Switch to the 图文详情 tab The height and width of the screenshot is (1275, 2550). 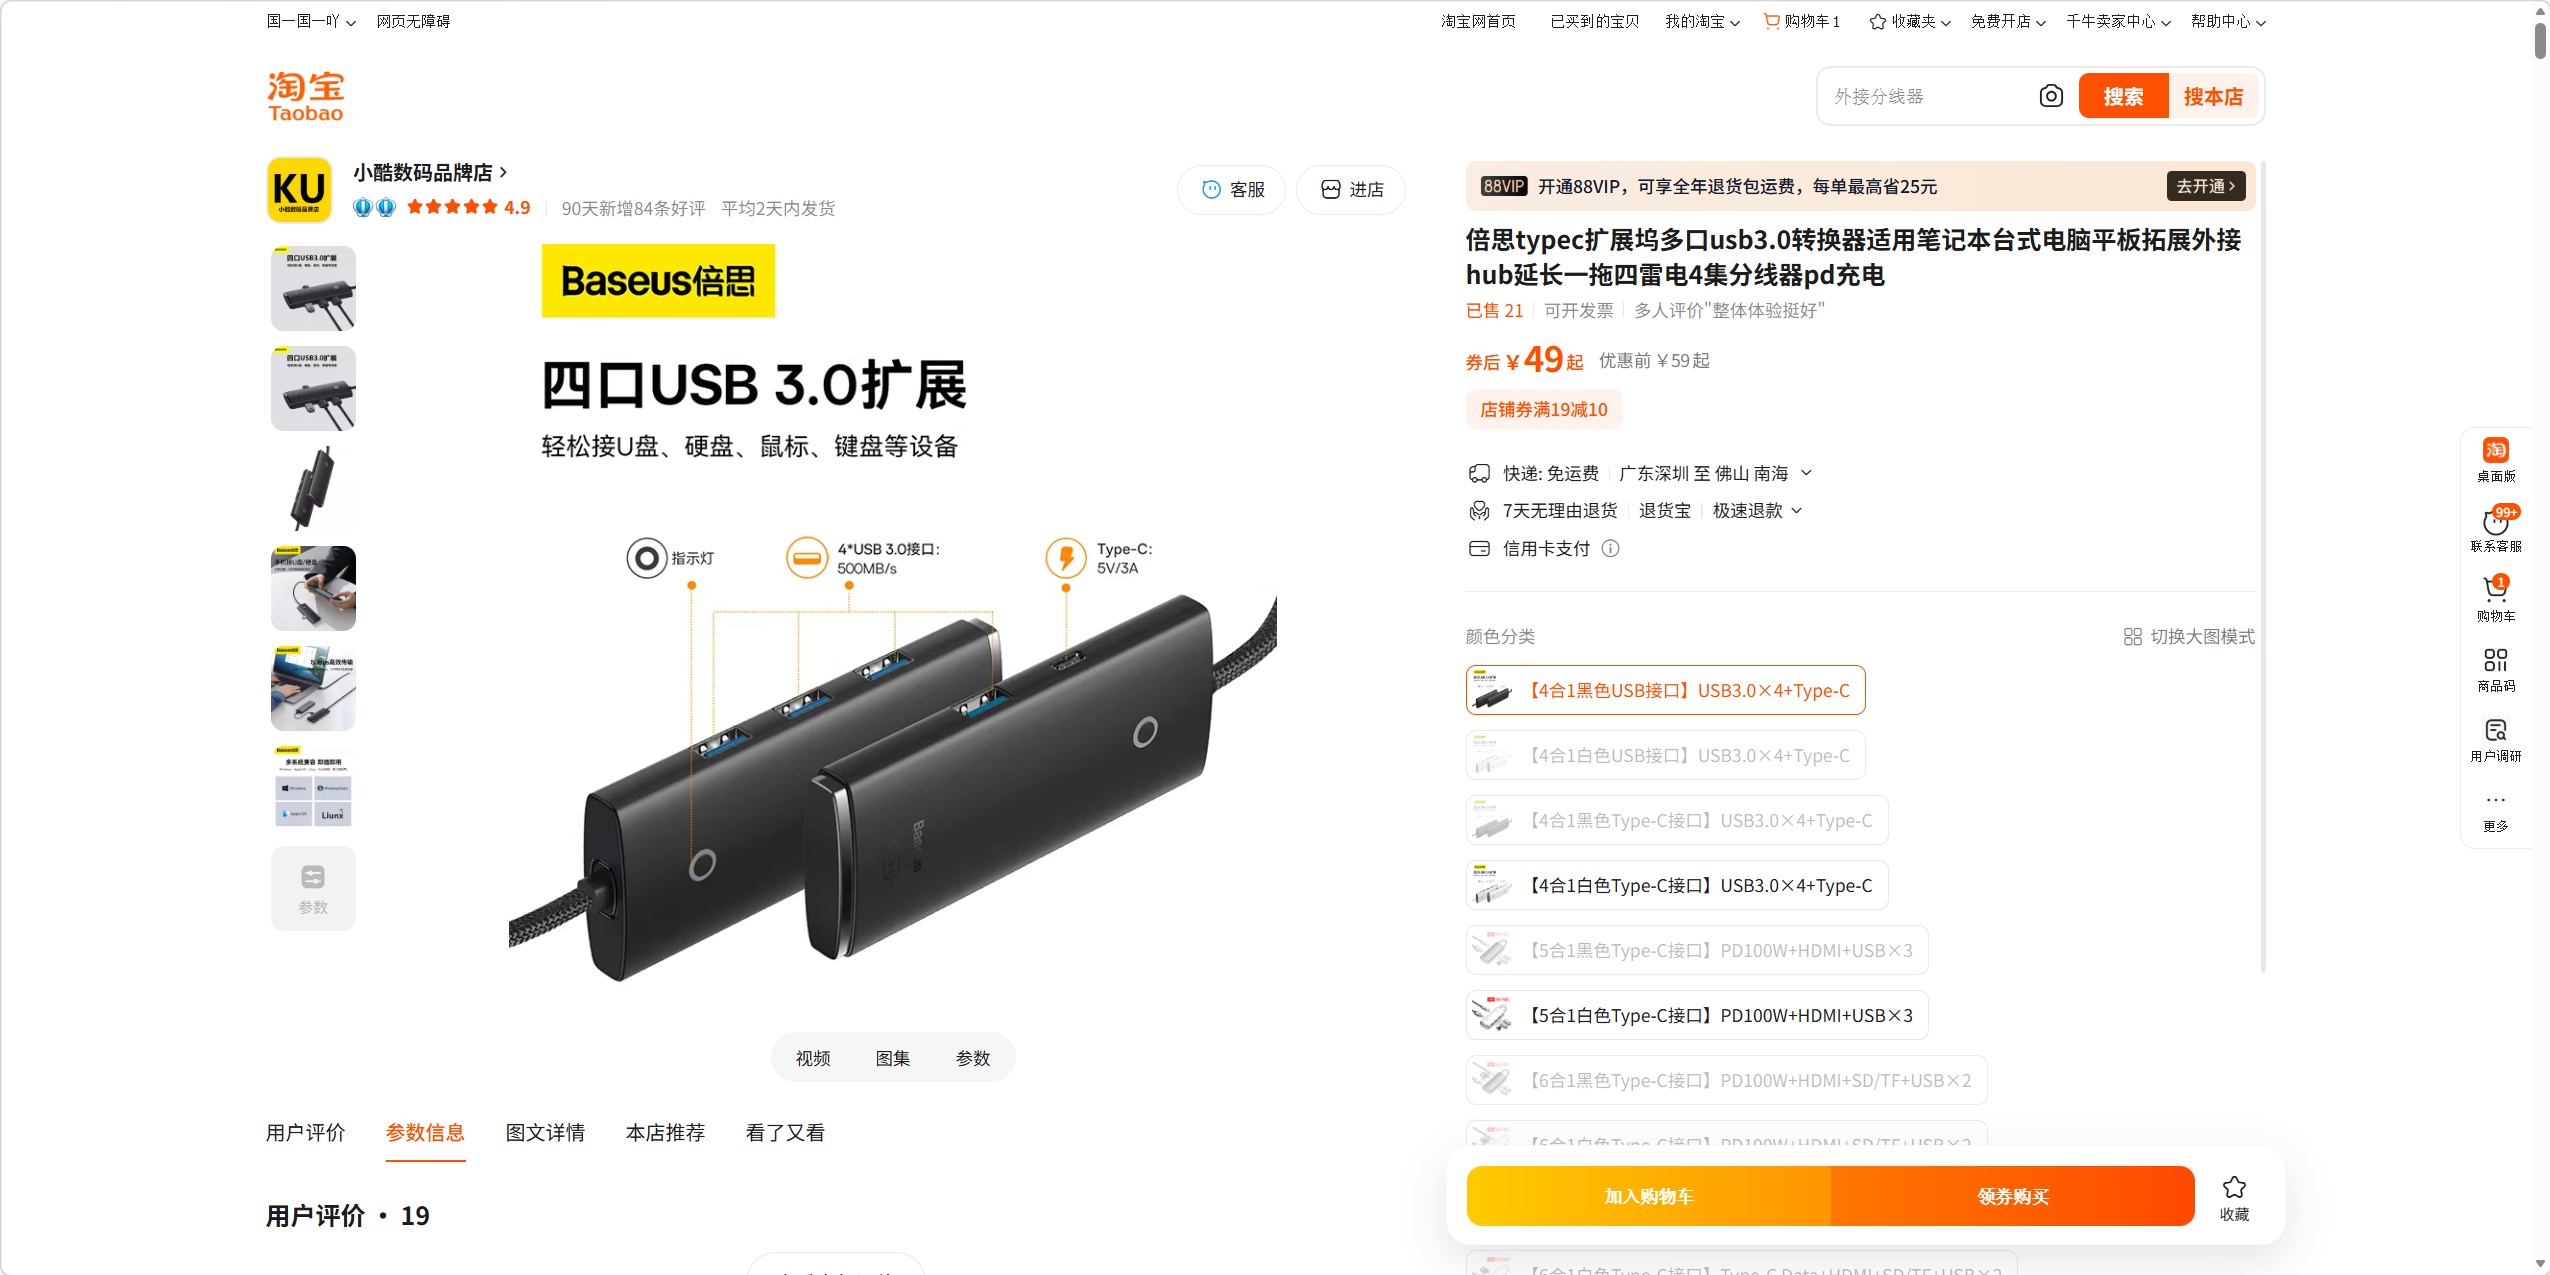545,1133
